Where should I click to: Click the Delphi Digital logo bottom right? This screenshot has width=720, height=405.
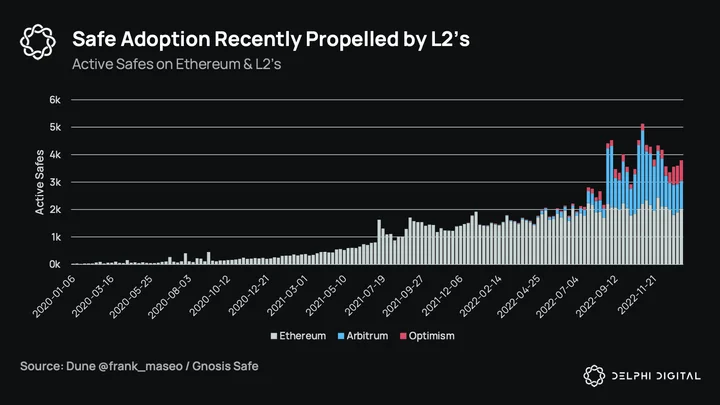tap(594, 376)
